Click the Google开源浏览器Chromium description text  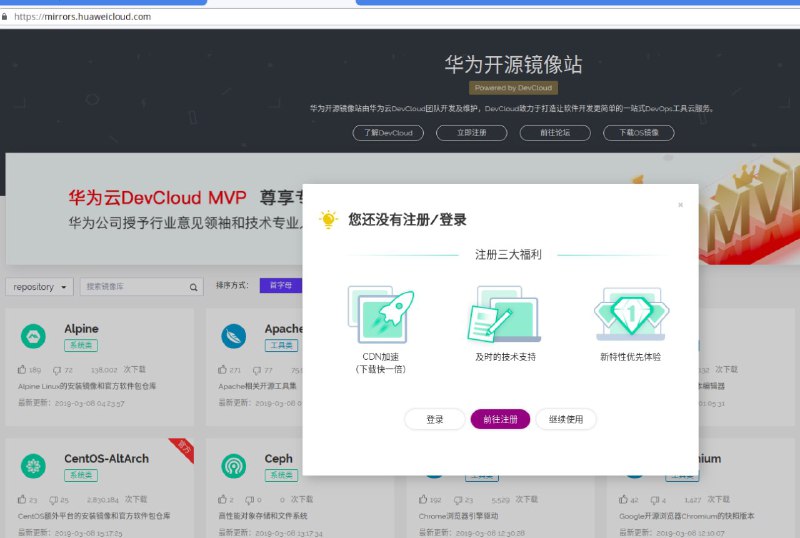pos(687,516)
